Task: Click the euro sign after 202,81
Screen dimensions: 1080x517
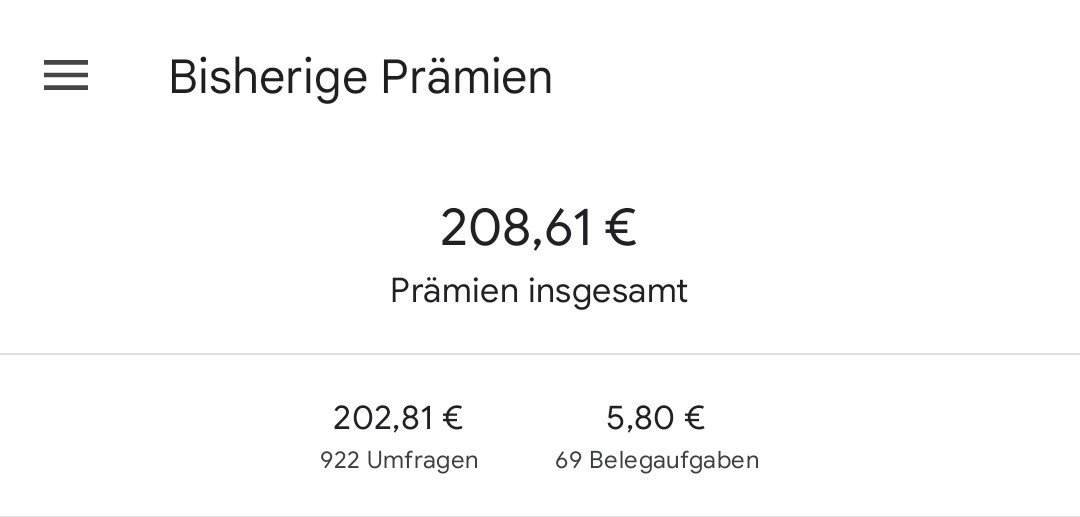Action: (x=452, y=418)
